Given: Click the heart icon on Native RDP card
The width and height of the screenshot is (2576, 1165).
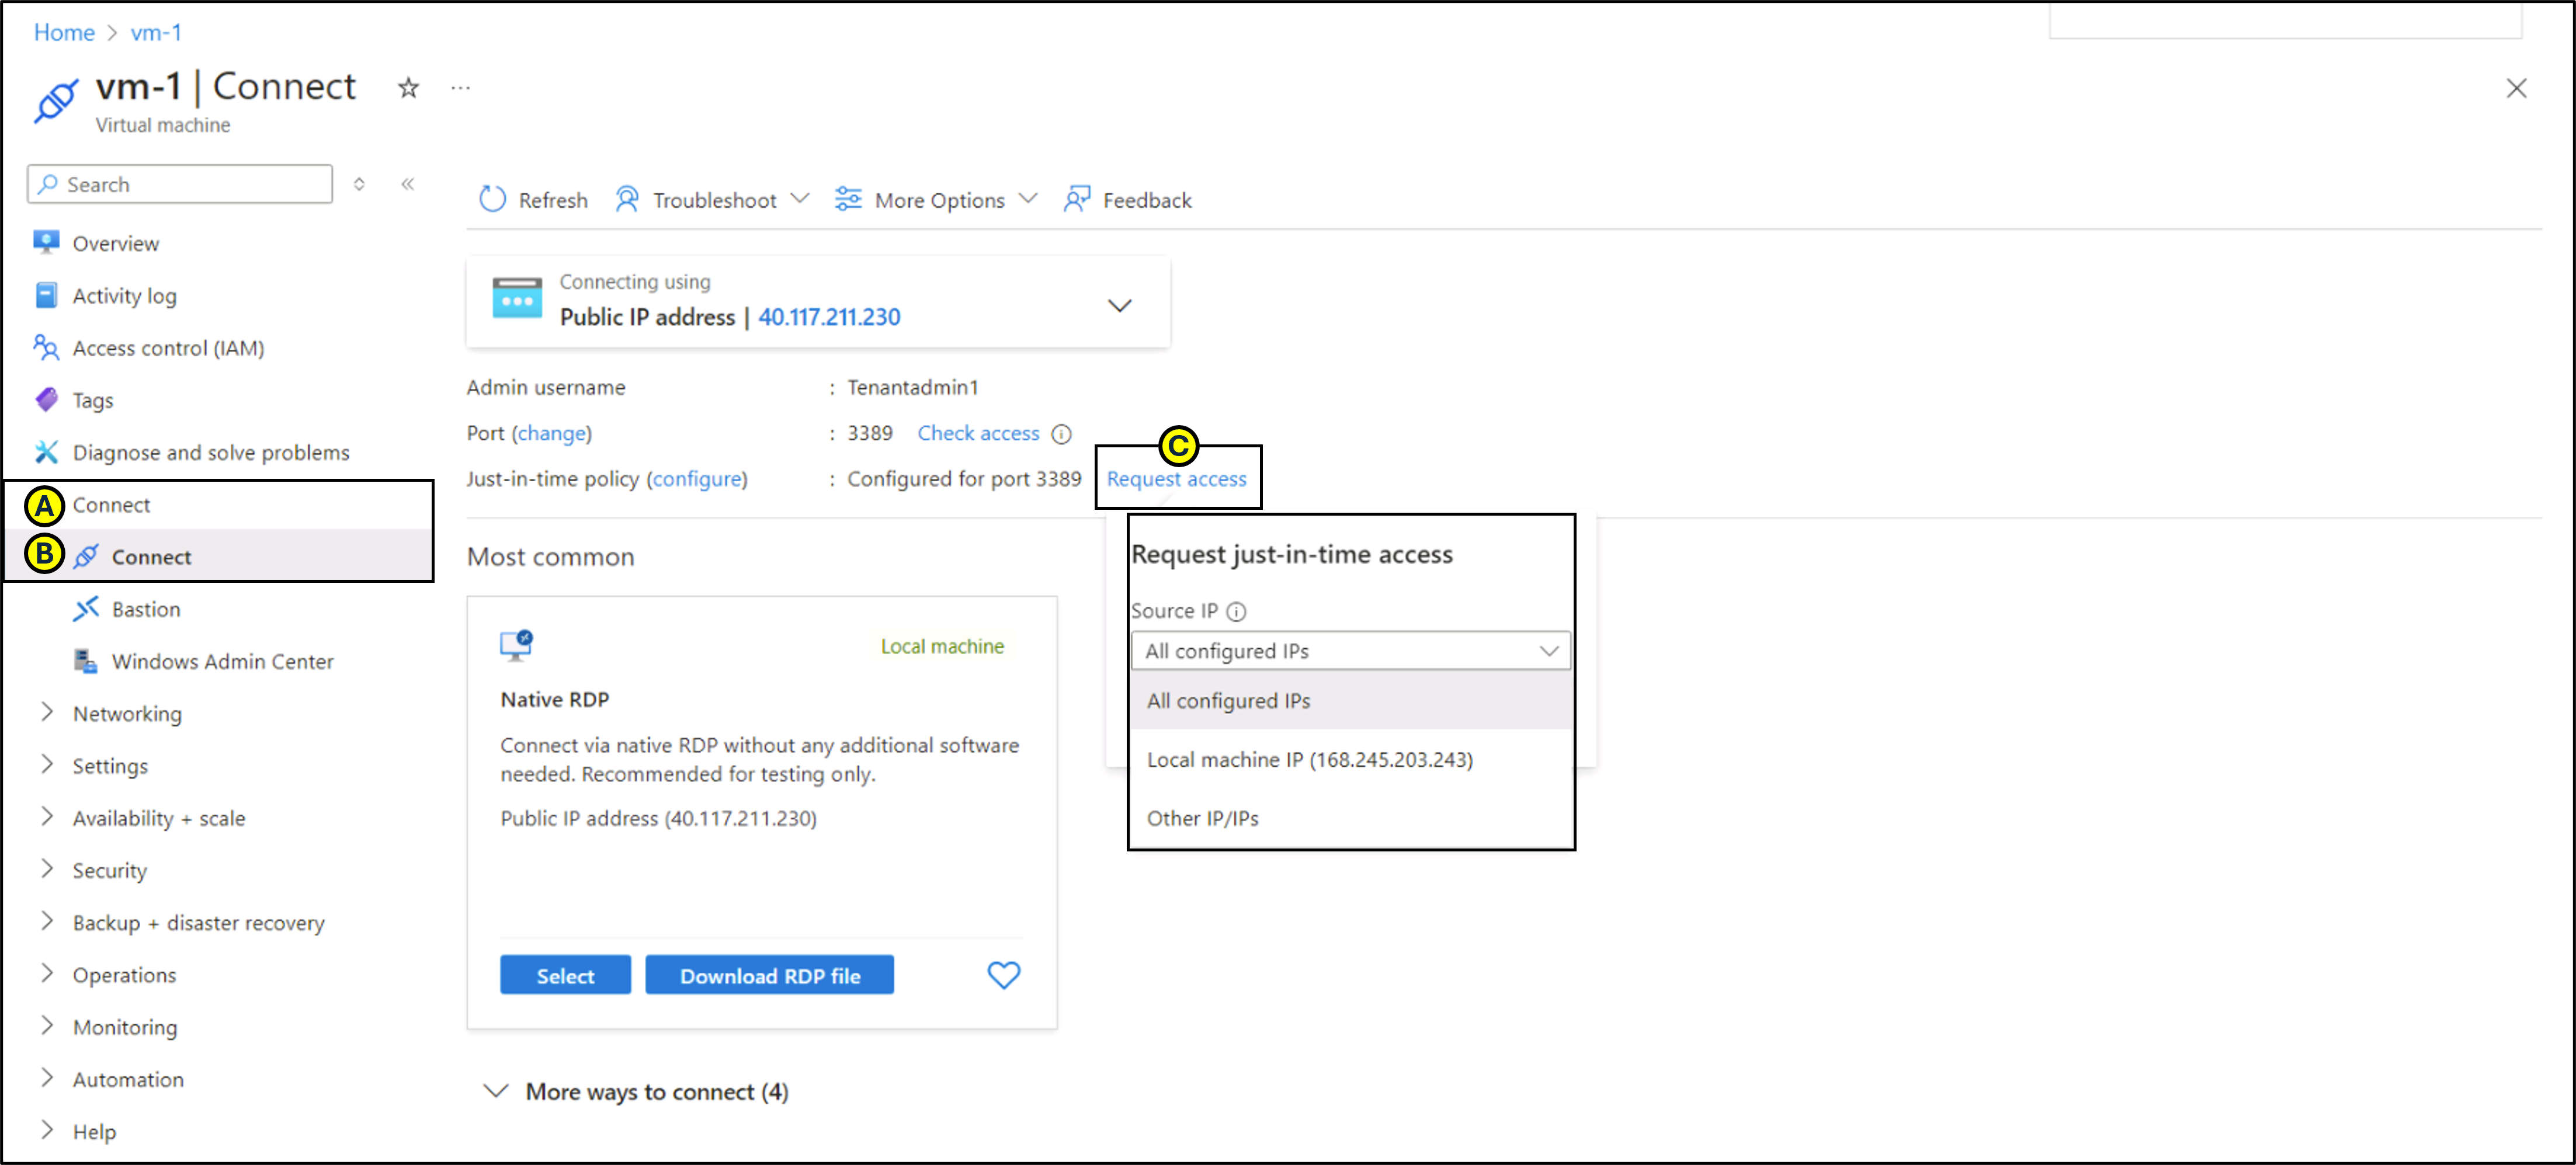Looking at the screenshot, I should [1003, 974].
